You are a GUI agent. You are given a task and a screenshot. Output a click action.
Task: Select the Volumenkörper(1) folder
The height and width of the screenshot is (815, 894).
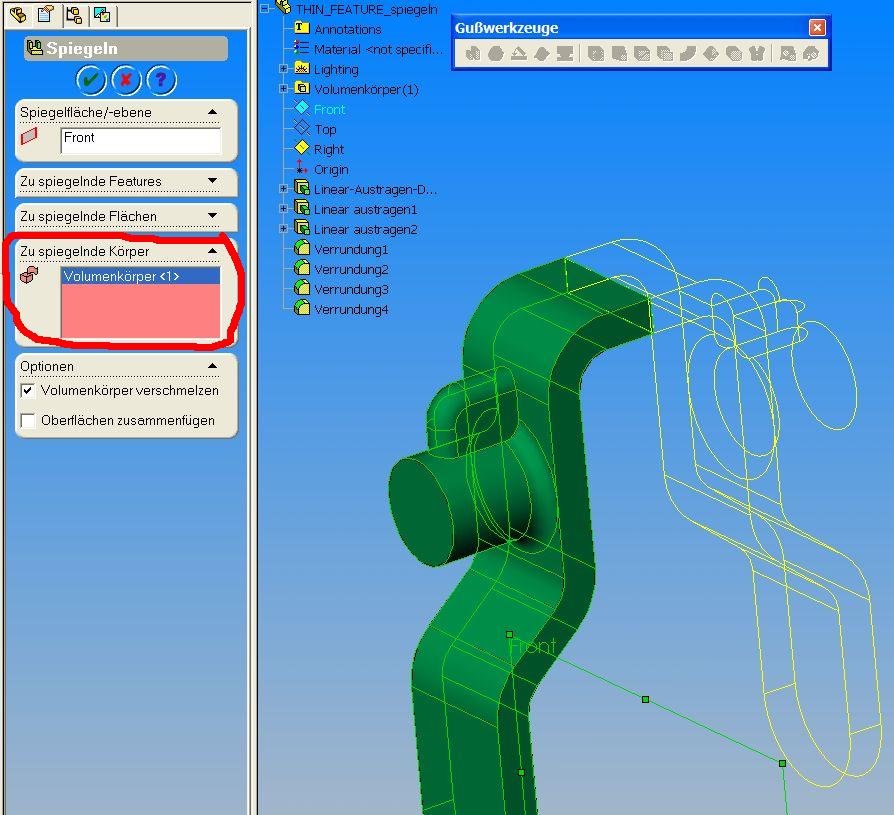click(x=366, y=90)
